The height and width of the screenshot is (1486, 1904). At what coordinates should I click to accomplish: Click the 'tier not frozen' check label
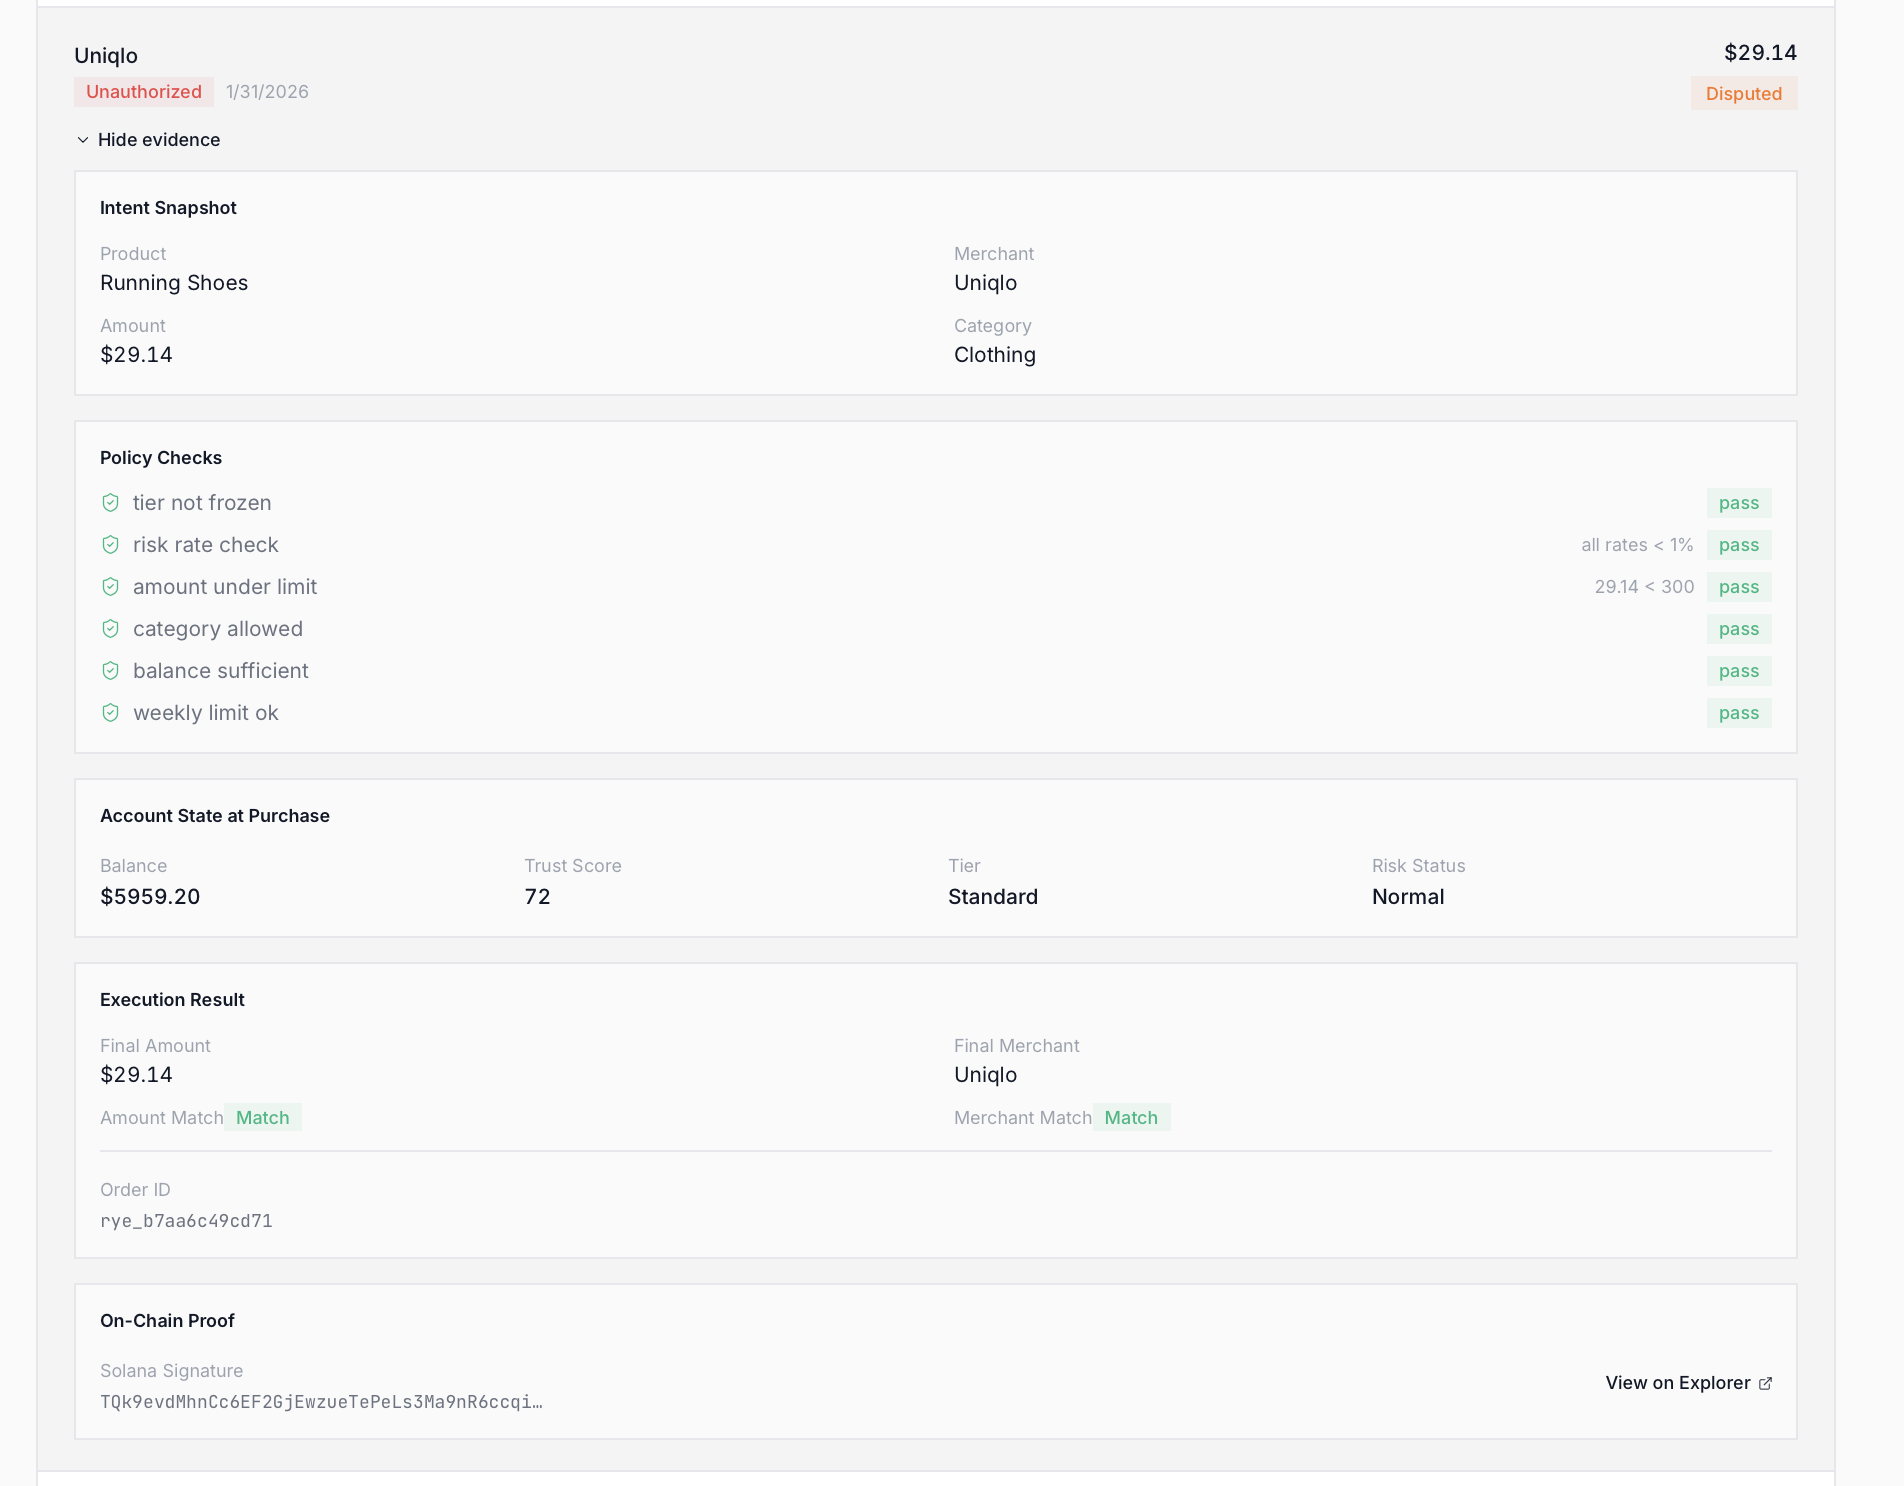pyautogui.click(x=202, y=503)
